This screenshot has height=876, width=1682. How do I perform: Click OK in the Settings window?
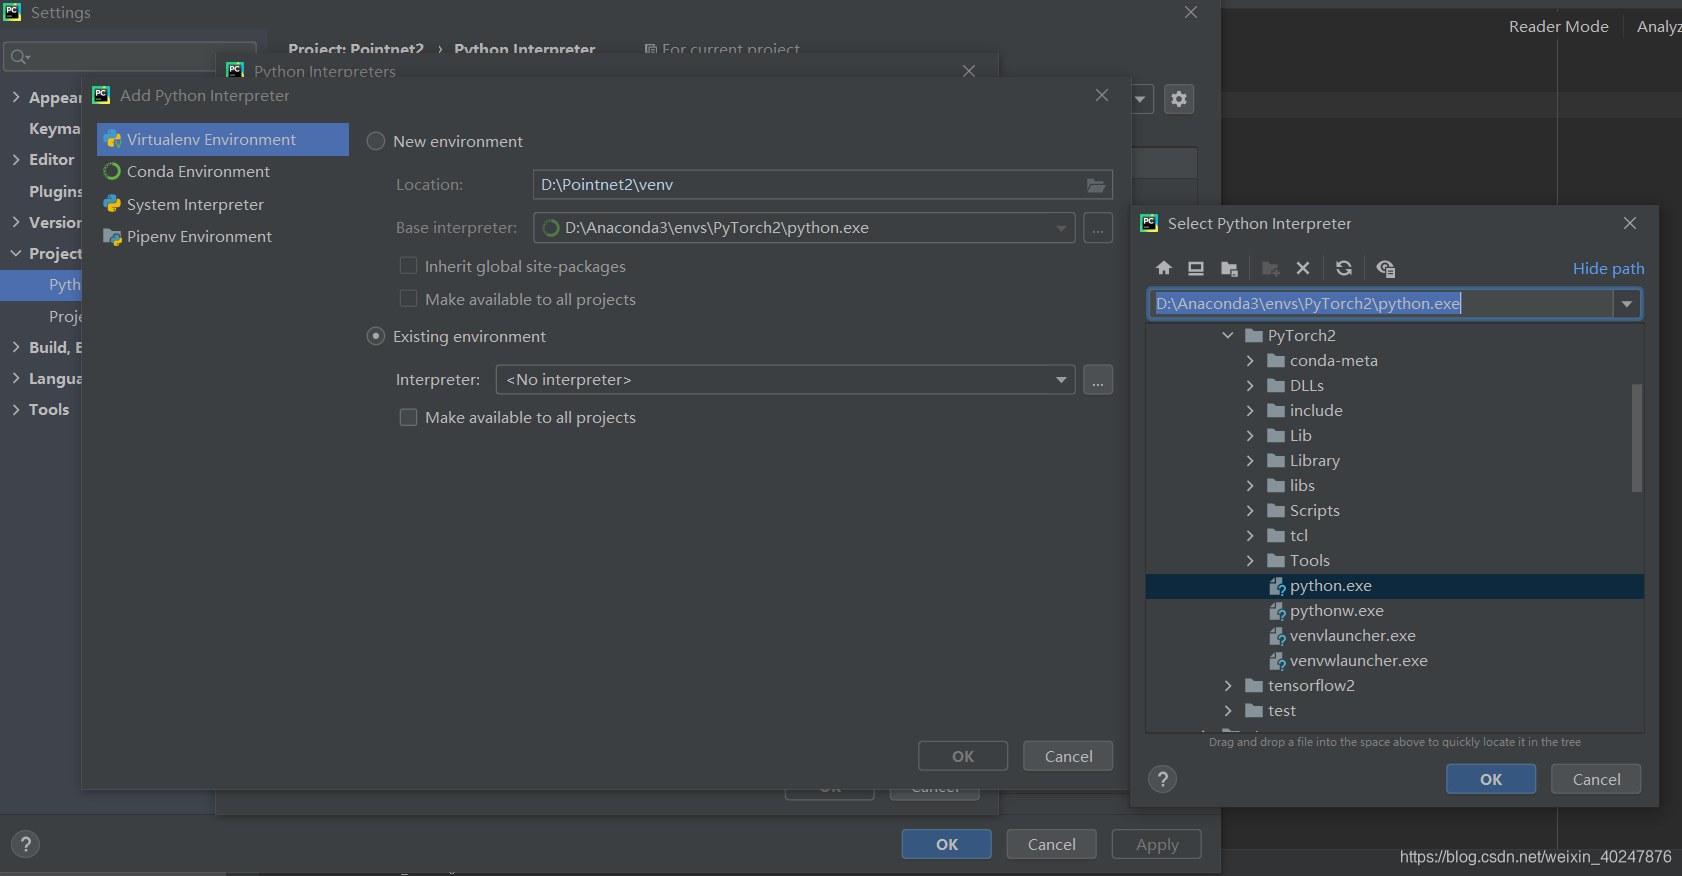pos(947,844)
